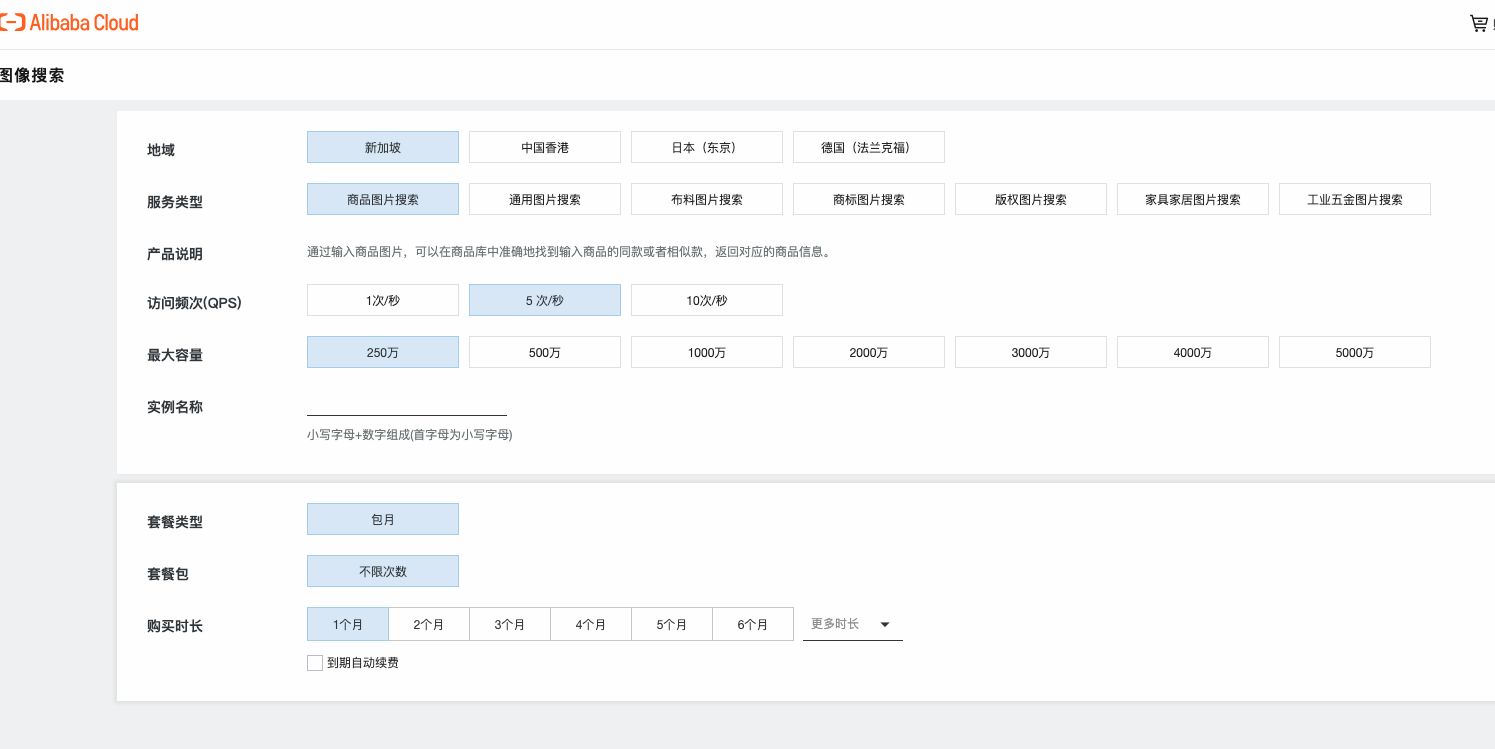Pick max capacity 500万
Viewport: 1495px width, 749px height.
[x=545, y=352]
